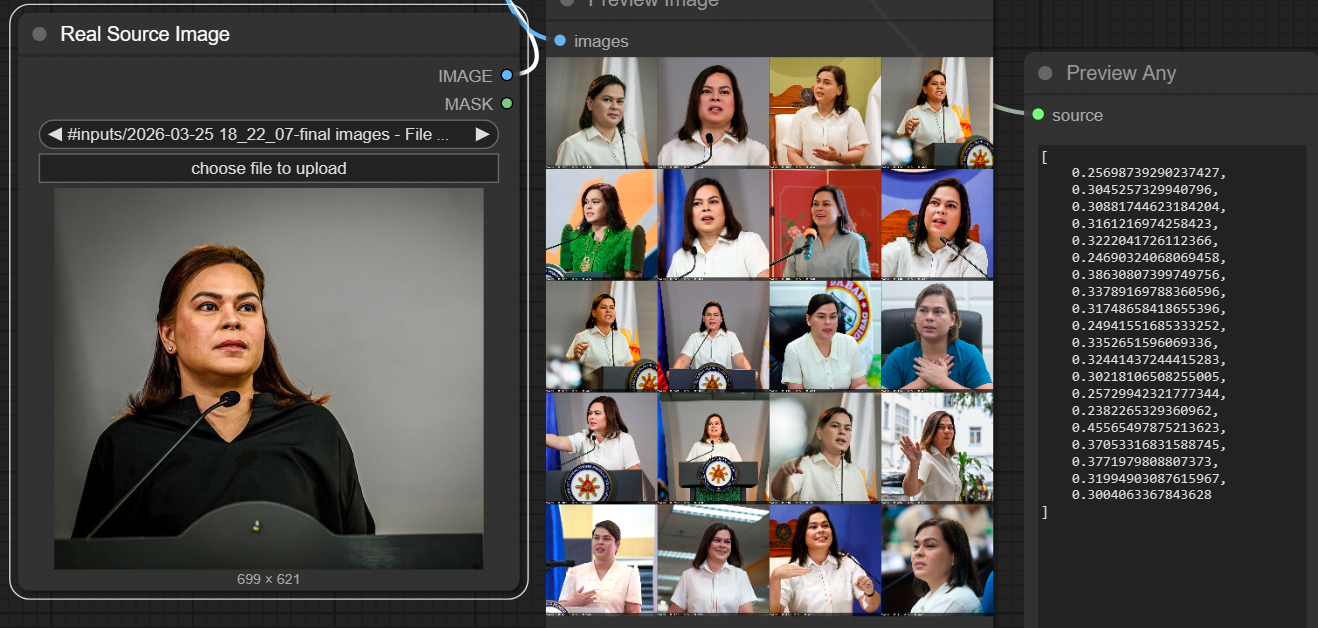Open the input file name dropdown
The width and height of the screenshot is (1318, 628).
tap(268, 134)
